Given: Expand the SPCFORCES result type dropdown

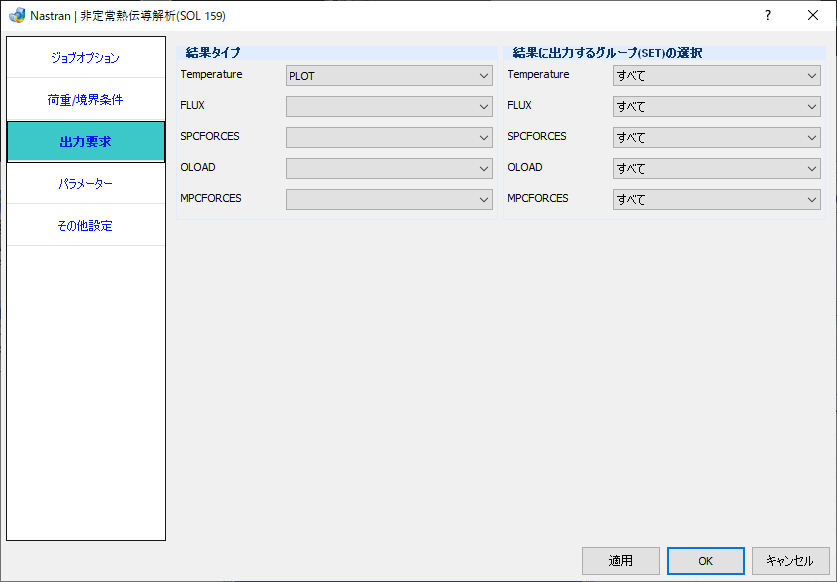Looking at the screenshot, I should (389, 138).
